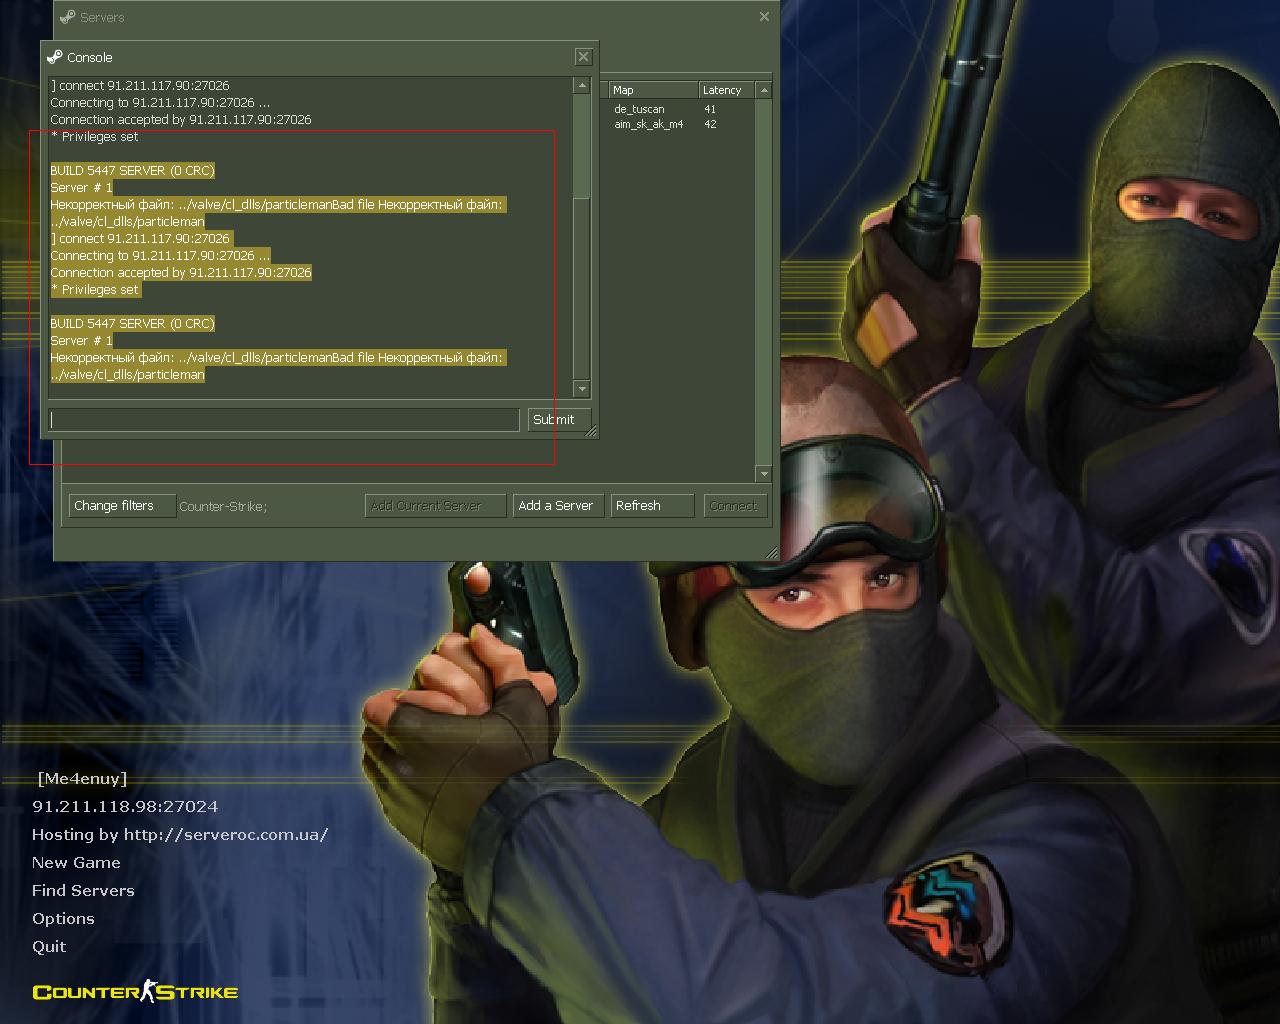The image size is (1280, 1024).
Task: Click the unhighlighted 'Connecting to 91.211.117.90:27026 ...' line
Action: [160, 102]
